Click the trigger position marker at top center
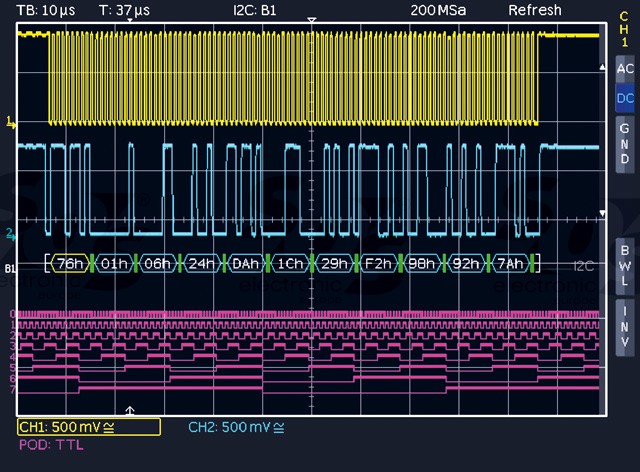 tap(312, 20)
